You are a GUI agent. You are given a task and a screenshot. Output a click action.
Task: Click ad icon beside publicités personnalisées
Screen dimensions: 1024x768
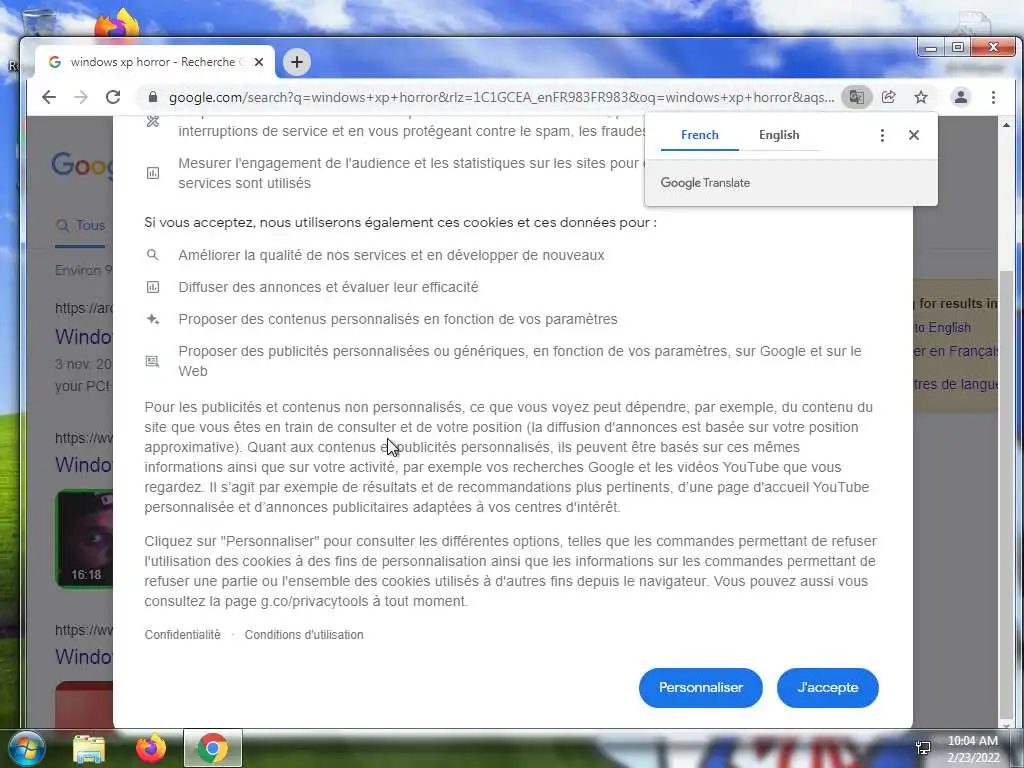(152, 361)
